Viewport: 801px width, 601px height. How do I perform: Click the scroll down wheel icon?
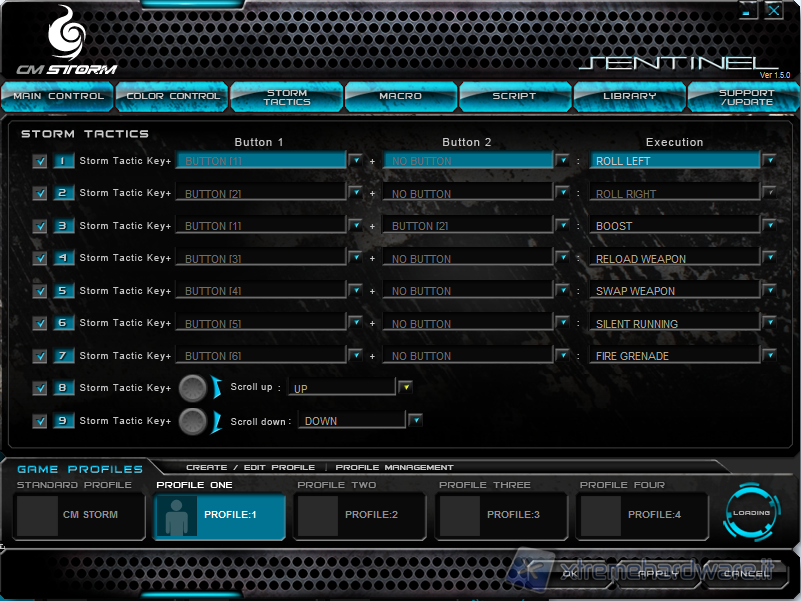click(193, 421)
